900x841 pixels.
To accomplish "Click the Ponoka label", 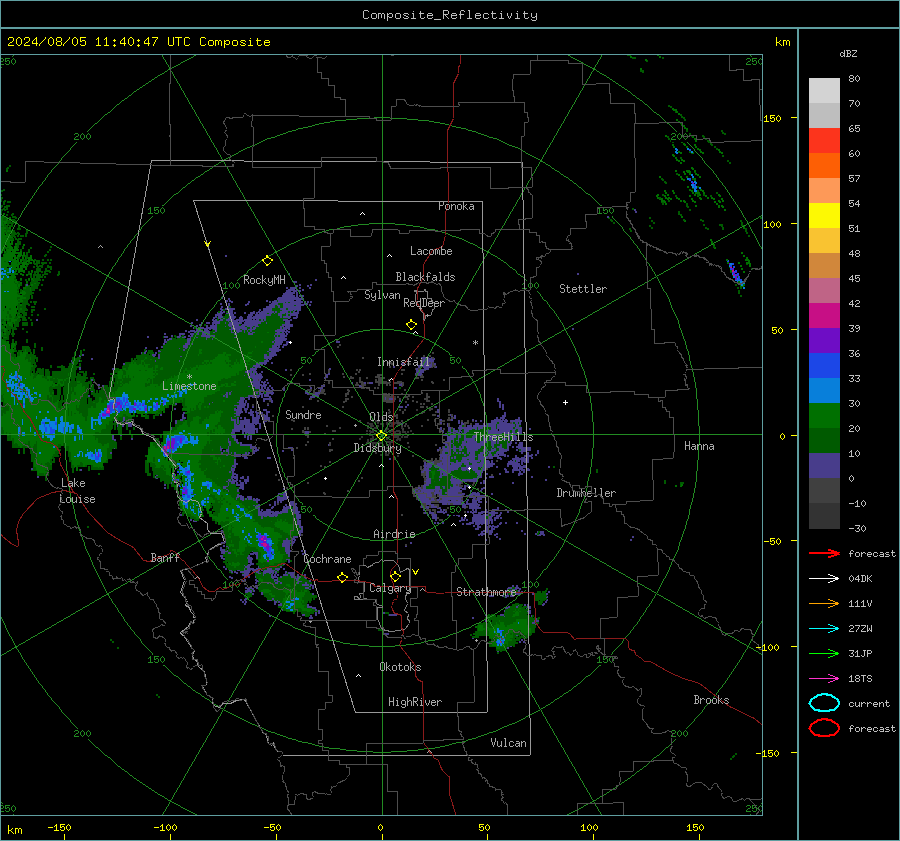I will [x=456, y=206].
